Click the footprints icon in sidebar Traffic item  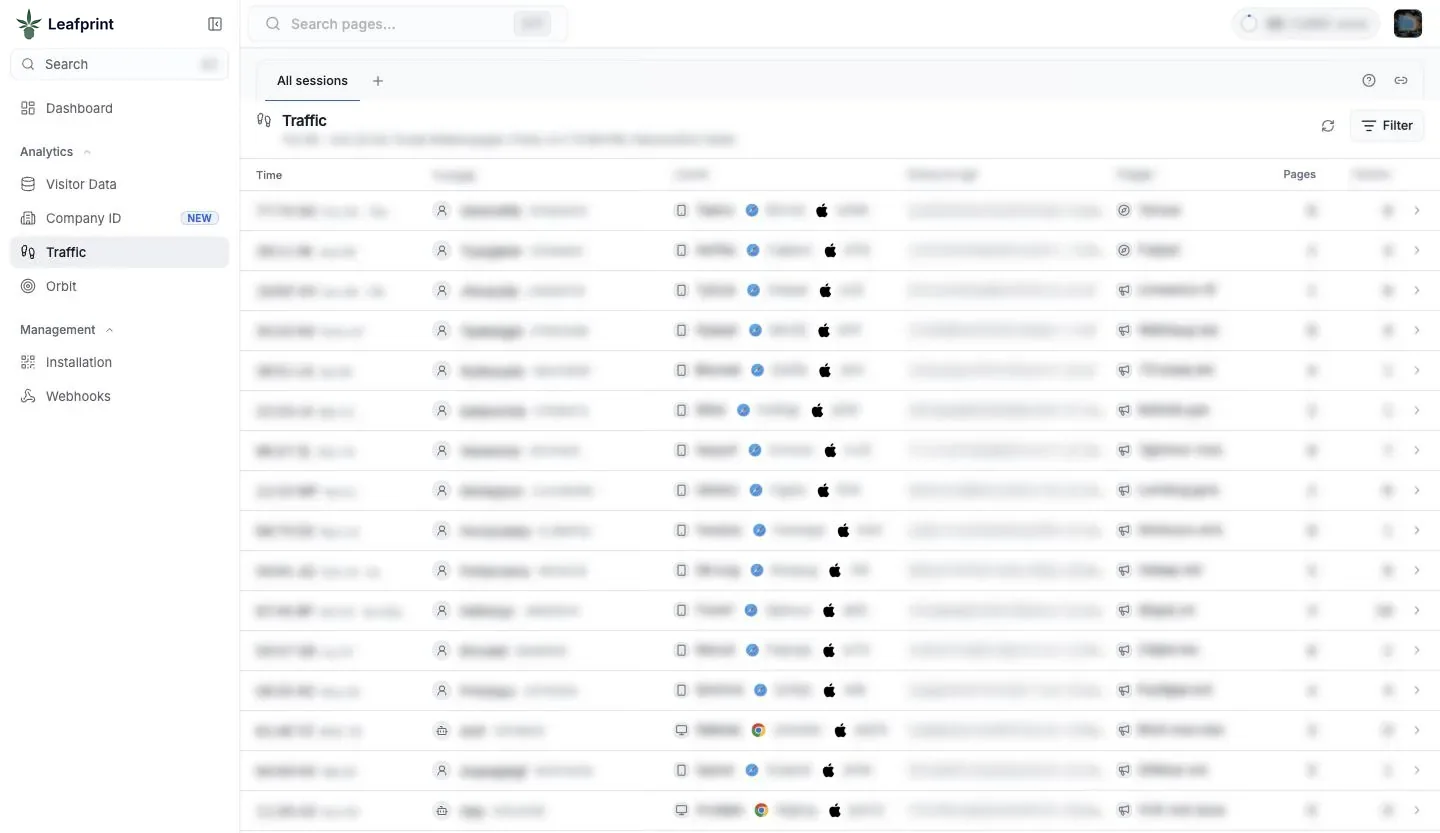pyautogui.click(x=28, y=252)
